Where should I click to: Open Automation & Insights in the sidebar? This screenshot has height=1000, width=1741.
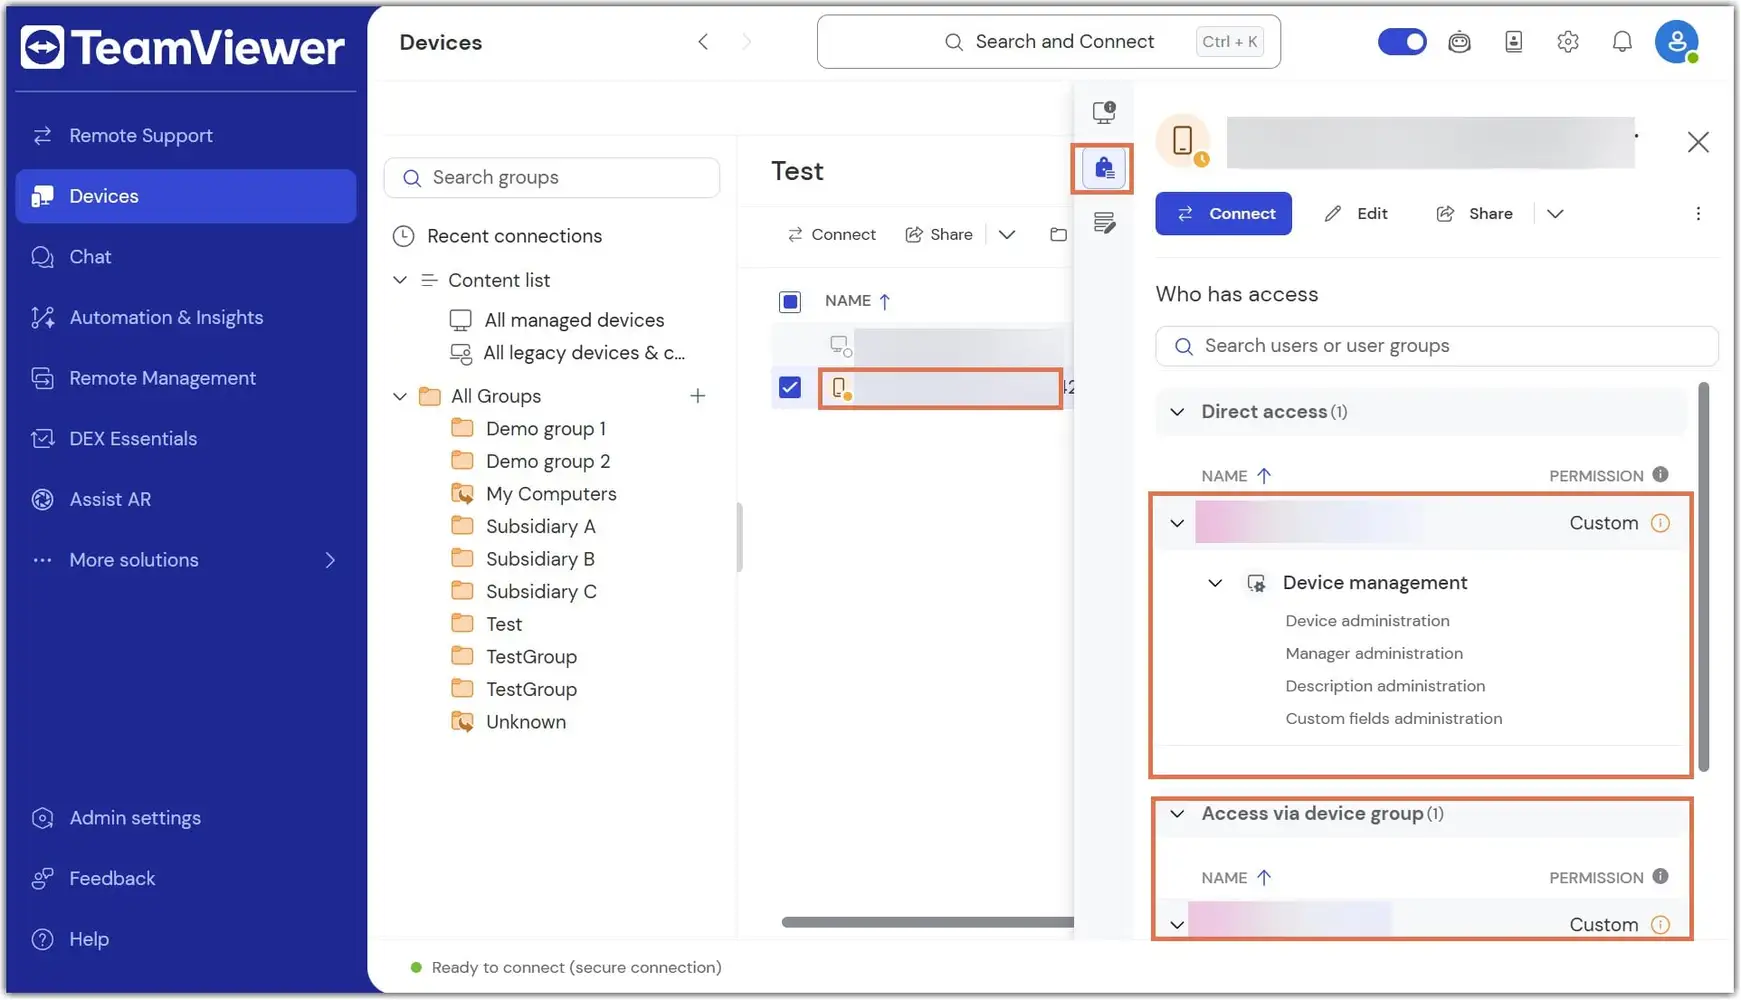[185, 318]
